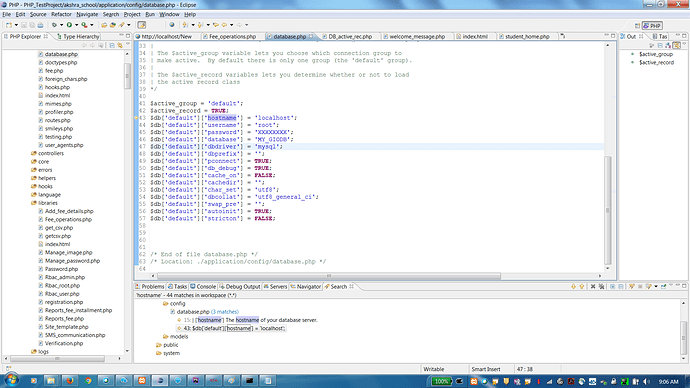Pin the Search view
The height and width of the screenshot is (388, 690).
coord(664,286)
